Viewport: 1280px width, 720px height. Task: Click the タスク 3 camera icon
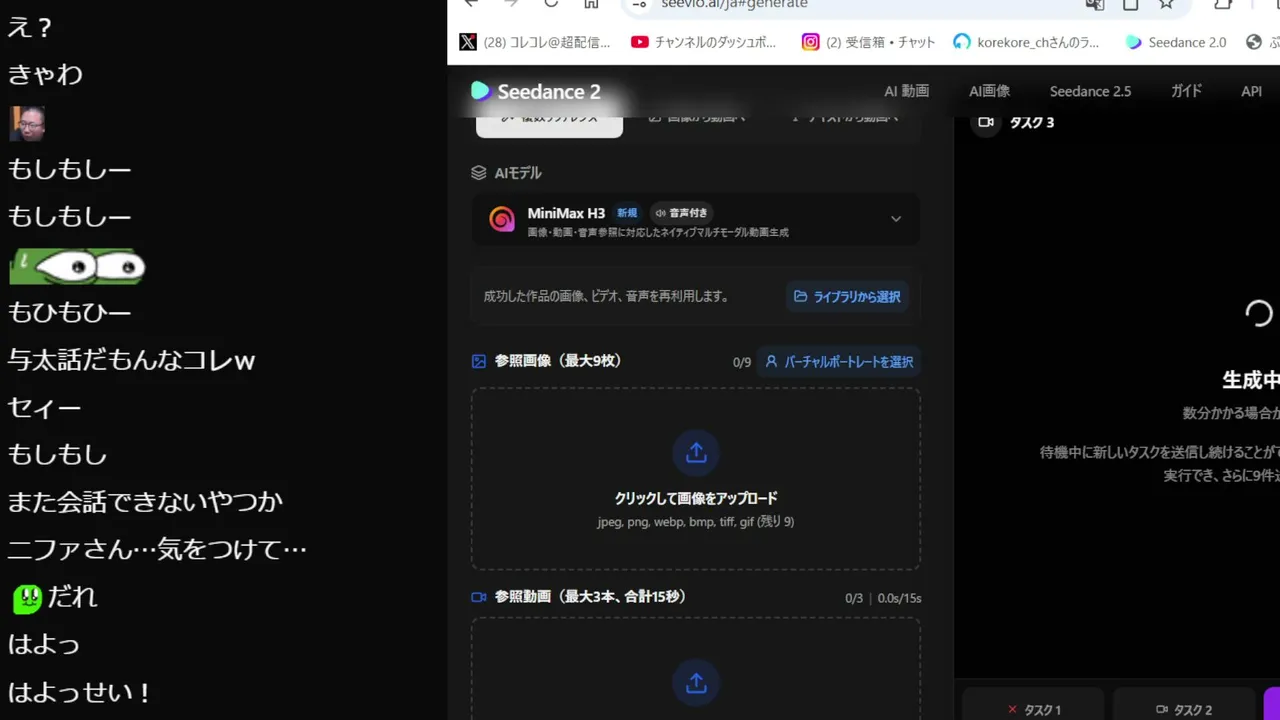(x=986, y=122)
